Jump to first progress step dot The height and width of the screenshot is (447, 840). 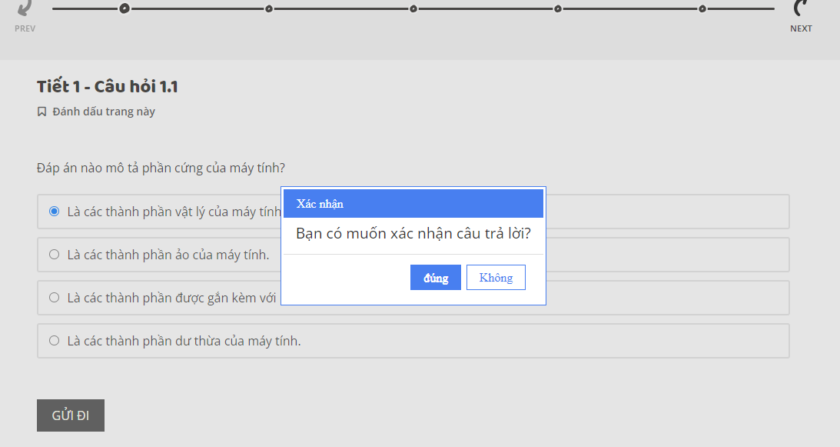(x=124, y=9)
